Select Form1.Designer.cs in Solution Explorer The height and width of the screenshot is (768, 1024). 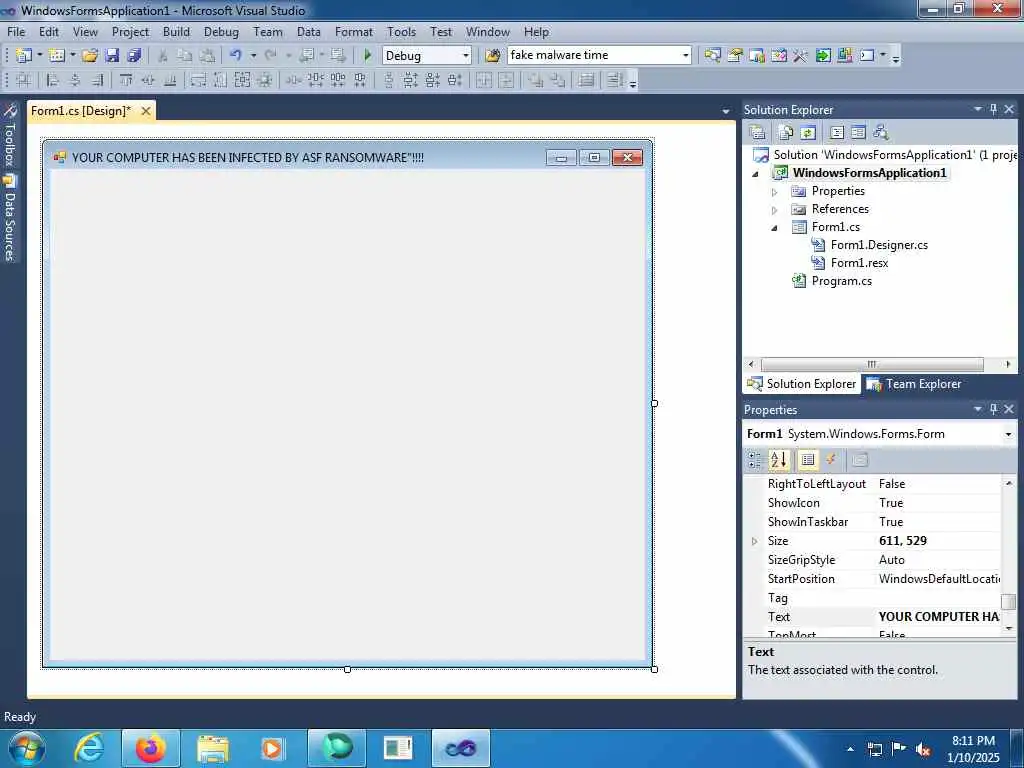point(879,245)
